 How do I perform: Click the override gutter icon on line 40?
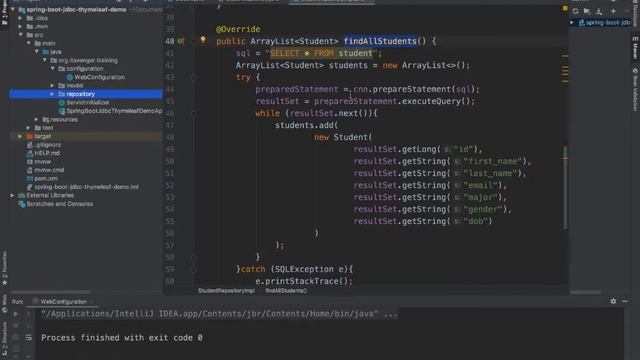(x=180, y=41)
